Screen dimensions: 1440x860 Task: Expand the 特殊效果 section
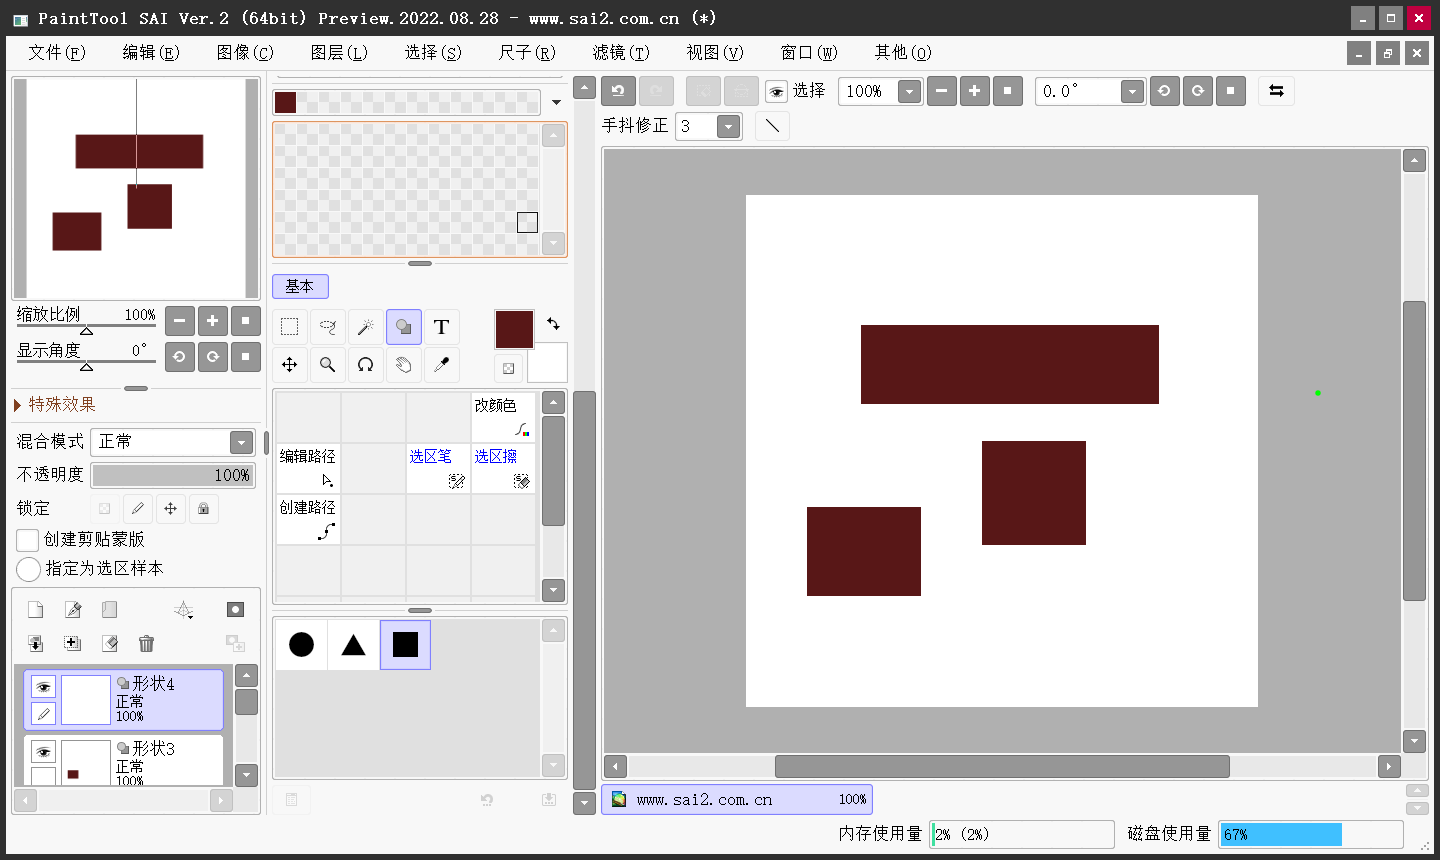[x=56, y=404]
